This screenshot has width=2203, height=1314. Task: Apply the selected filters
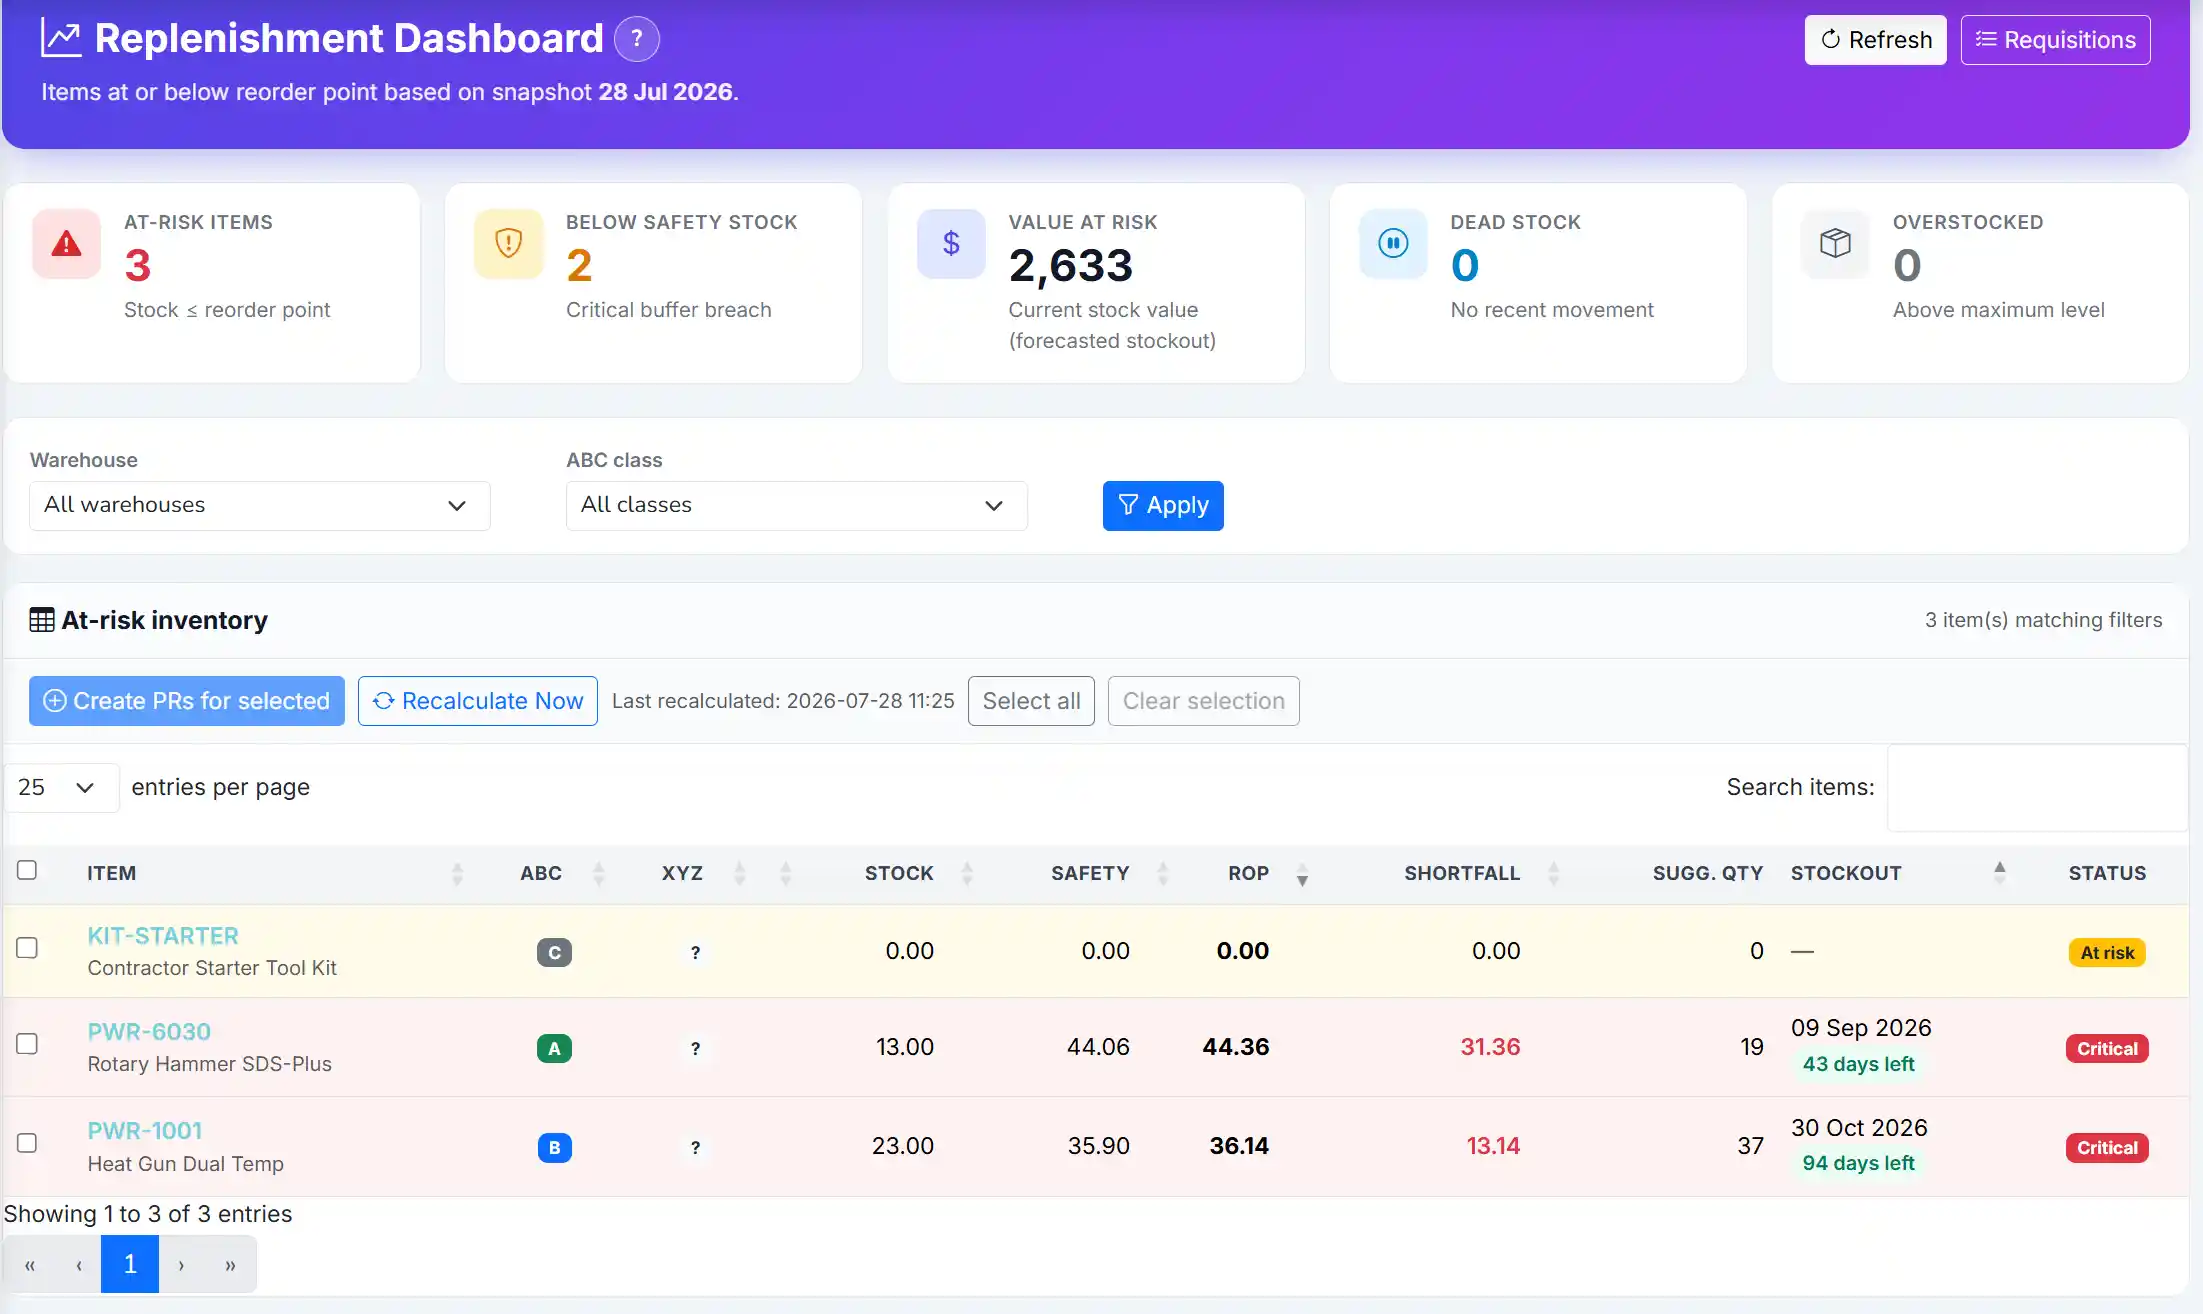pos(1163,506)
